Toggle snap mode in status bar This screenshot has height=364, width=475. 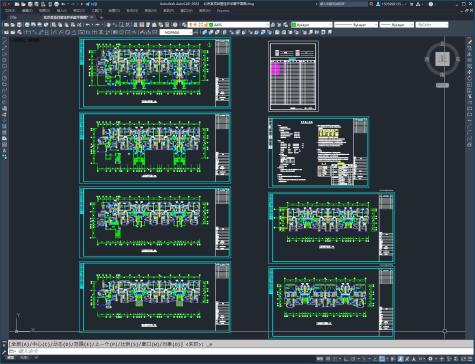pyautogui.click(x=335, y=359)
